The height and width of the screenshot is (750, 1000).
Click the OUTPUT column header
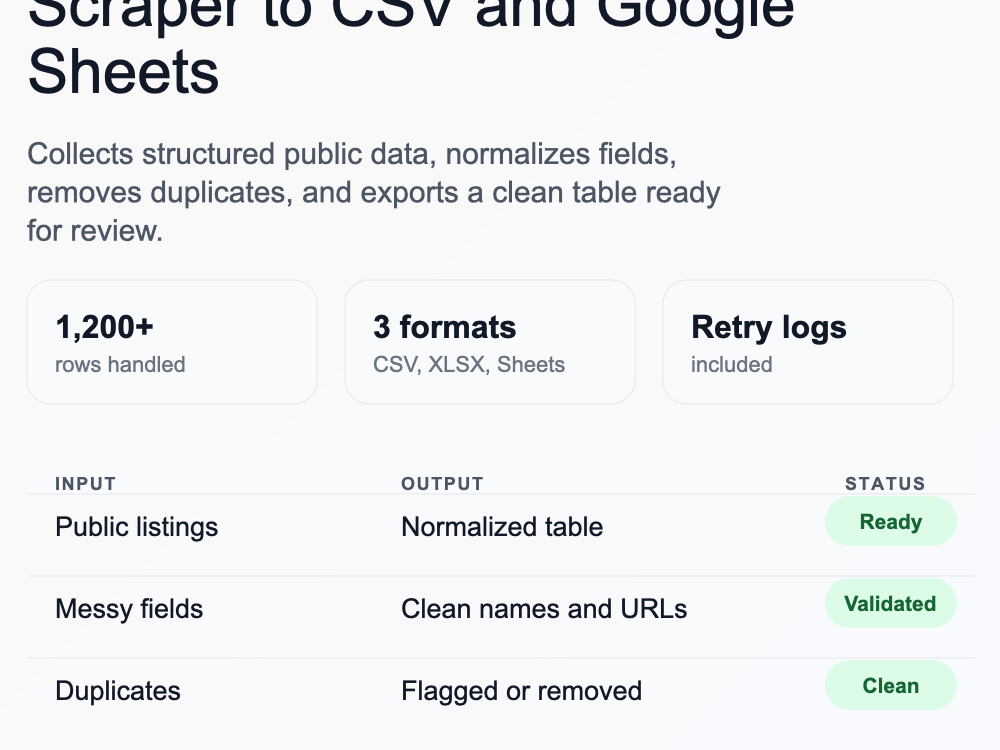click(x=442, y=483)
